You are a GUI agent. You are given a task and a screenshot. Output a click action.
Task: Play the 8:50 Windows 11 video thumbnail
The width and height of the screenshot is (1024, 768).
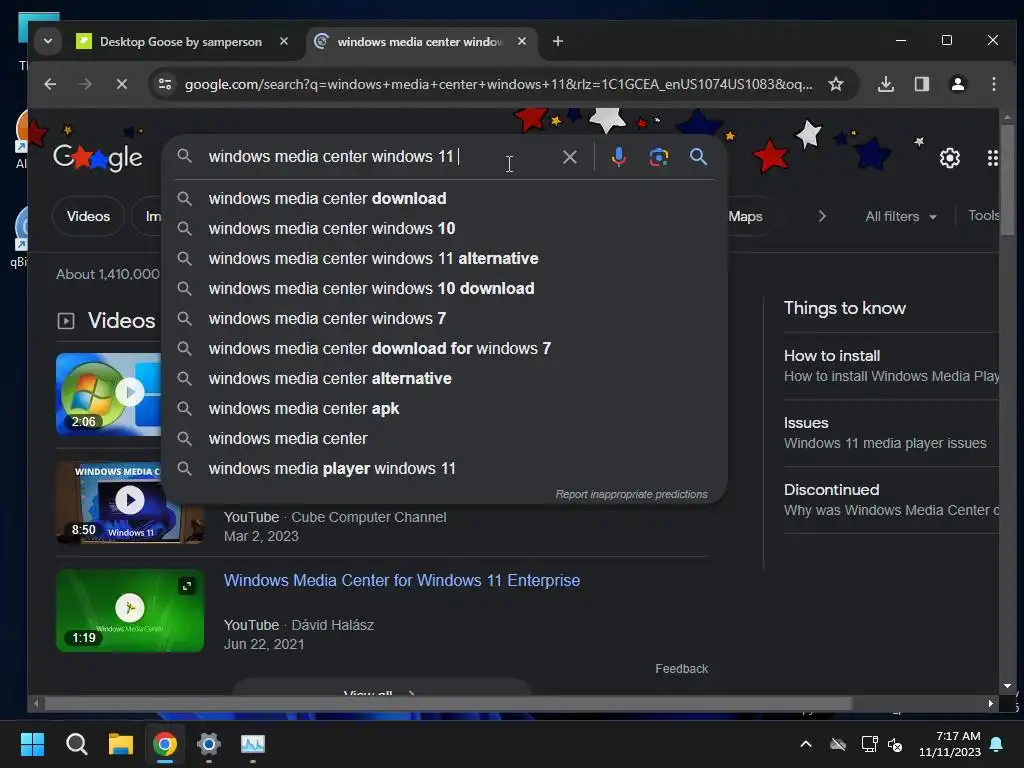point(129,502)
